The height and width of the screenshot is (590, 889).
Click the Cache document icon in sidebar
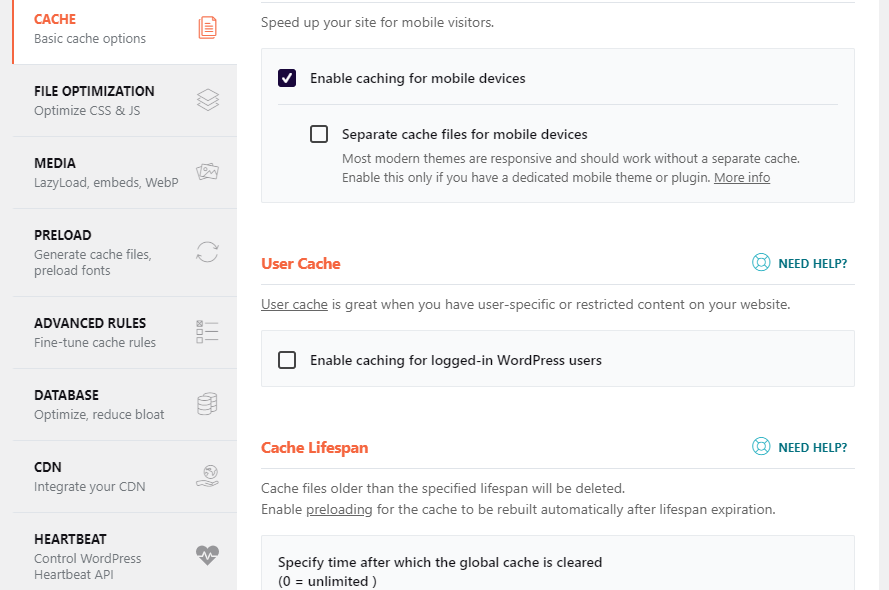click(208, 28)
